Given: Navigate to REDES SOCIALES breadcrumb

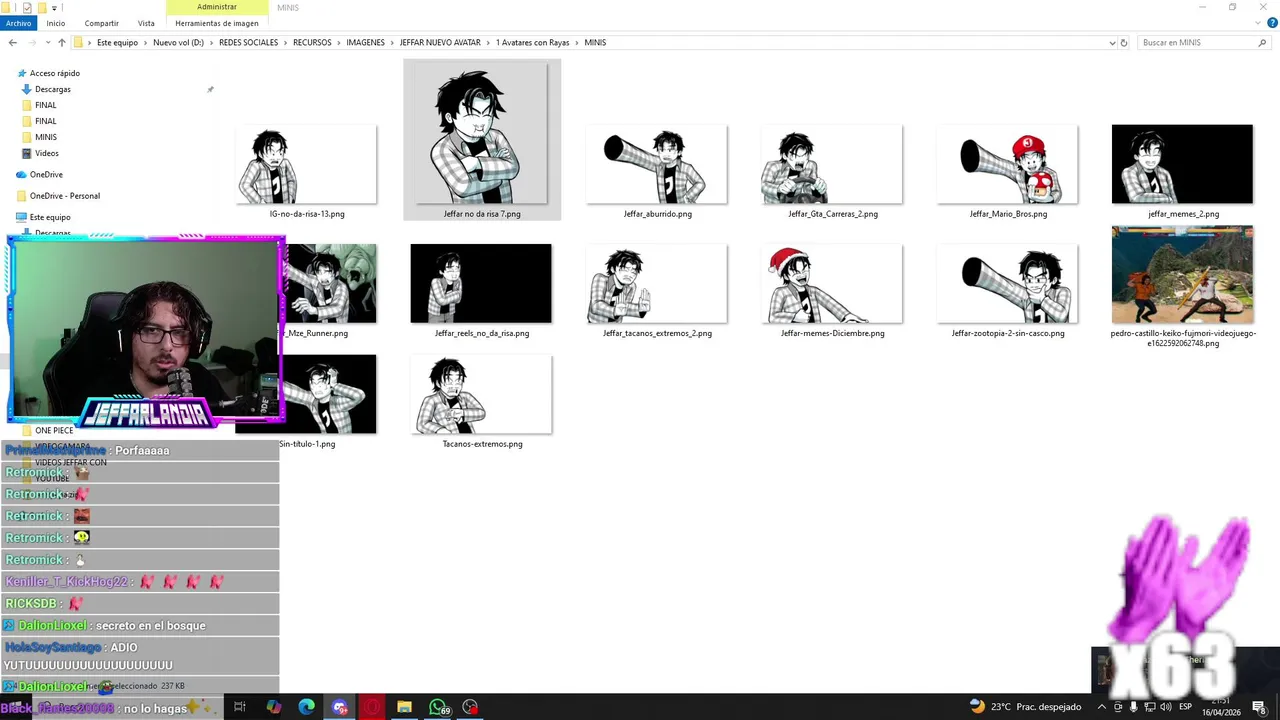Looking at the screenshot, I should coord(248,43).
